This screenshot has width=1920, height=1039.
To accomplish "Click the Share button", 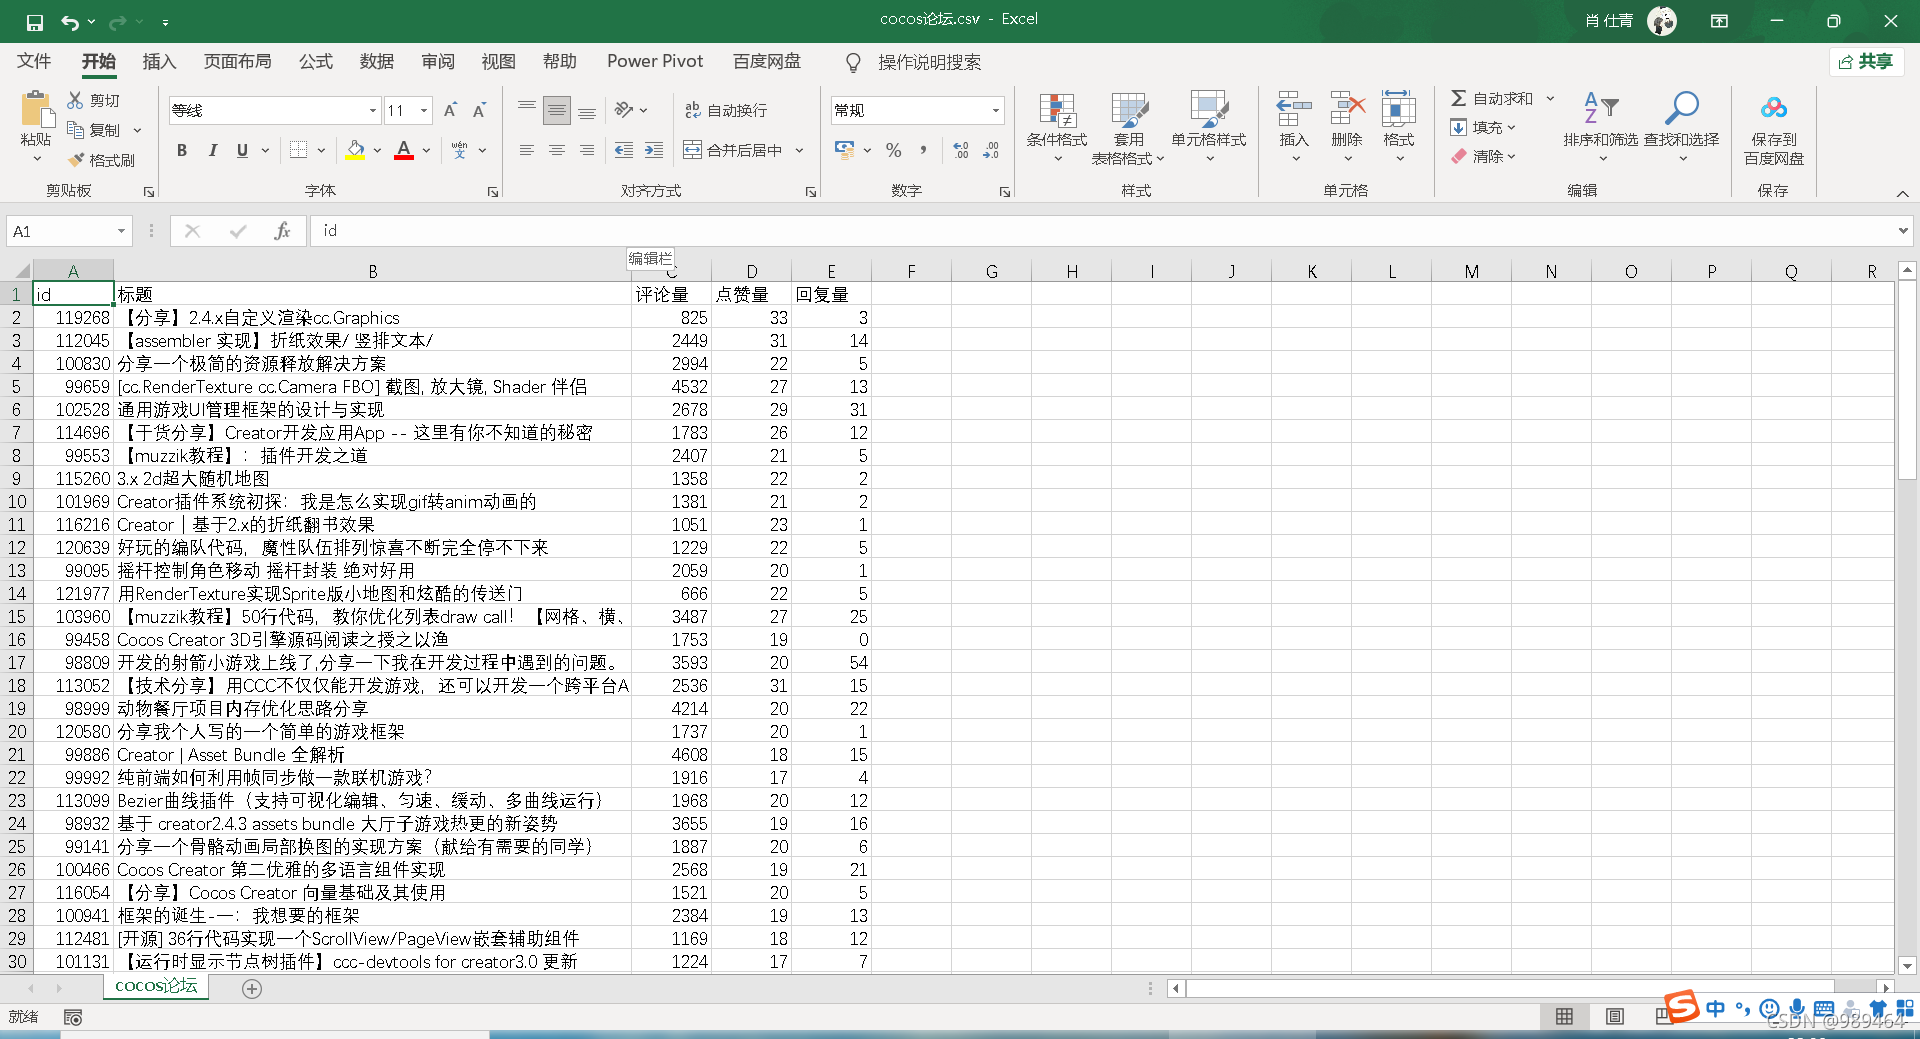I will pyautogui.click(x=1866, y=62).
